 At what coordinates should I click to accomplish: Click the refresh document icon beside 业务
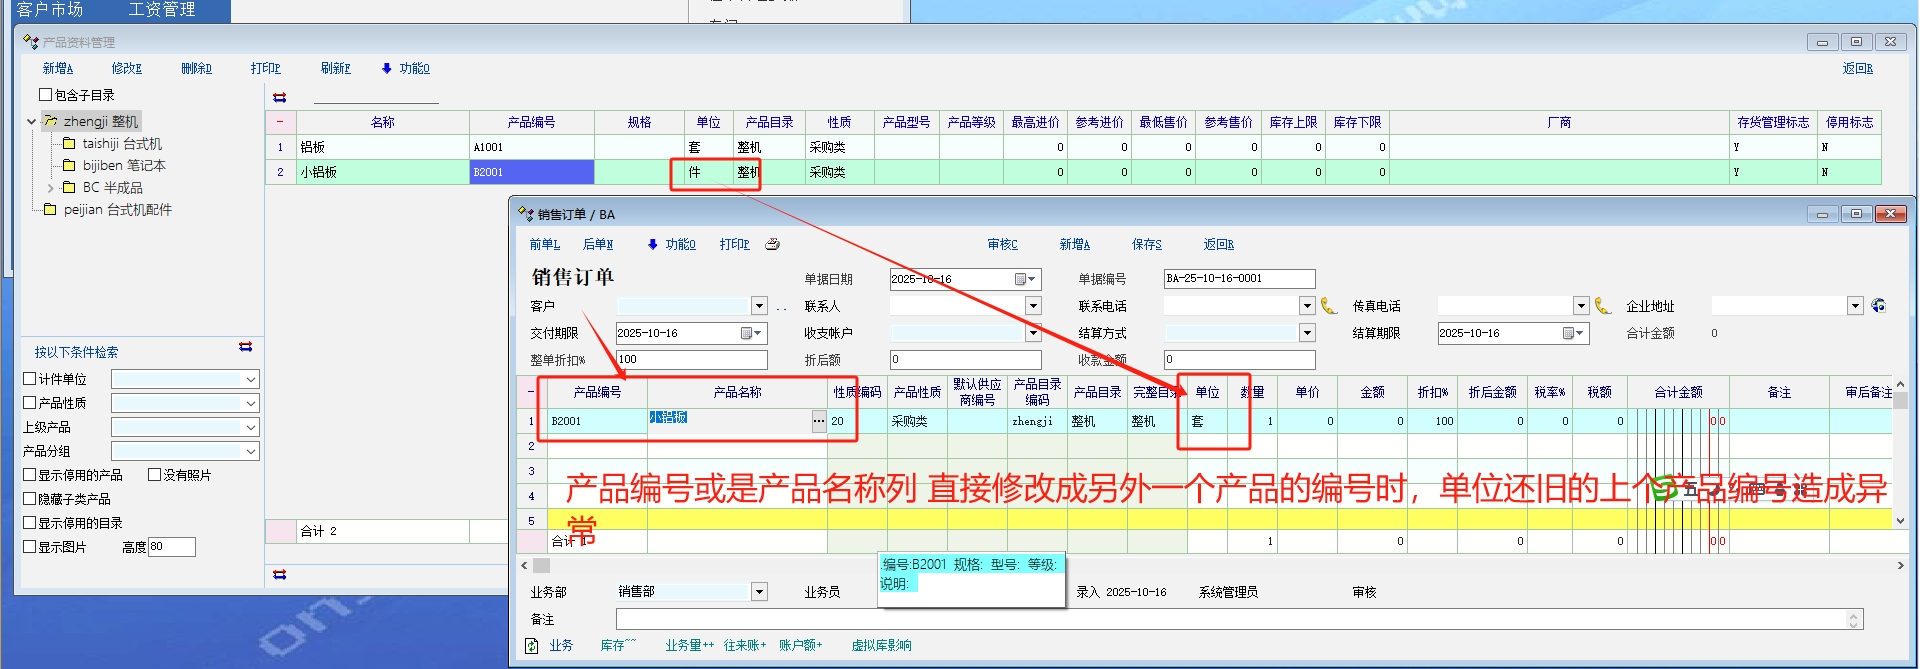532,646
